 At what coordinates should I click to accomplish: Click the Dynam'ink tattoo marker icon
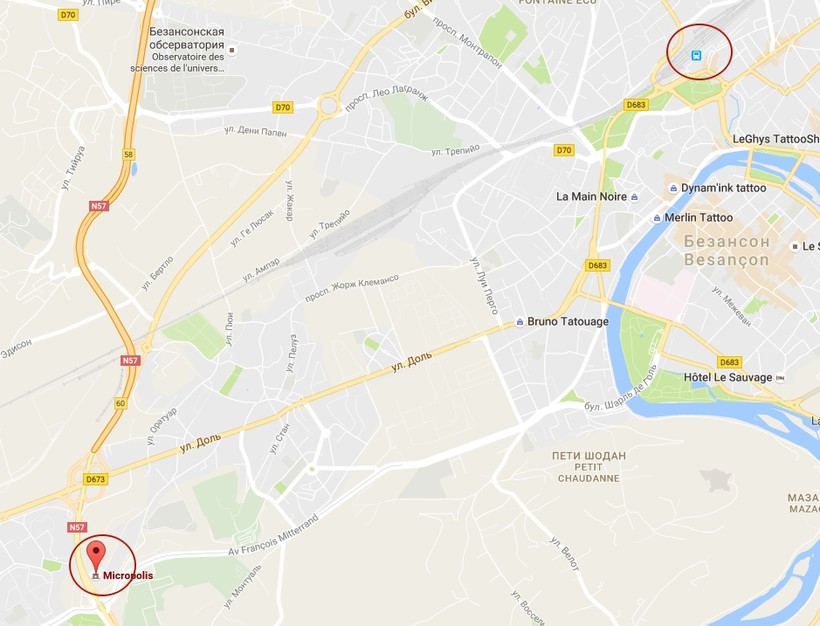(x=674, y=188)
